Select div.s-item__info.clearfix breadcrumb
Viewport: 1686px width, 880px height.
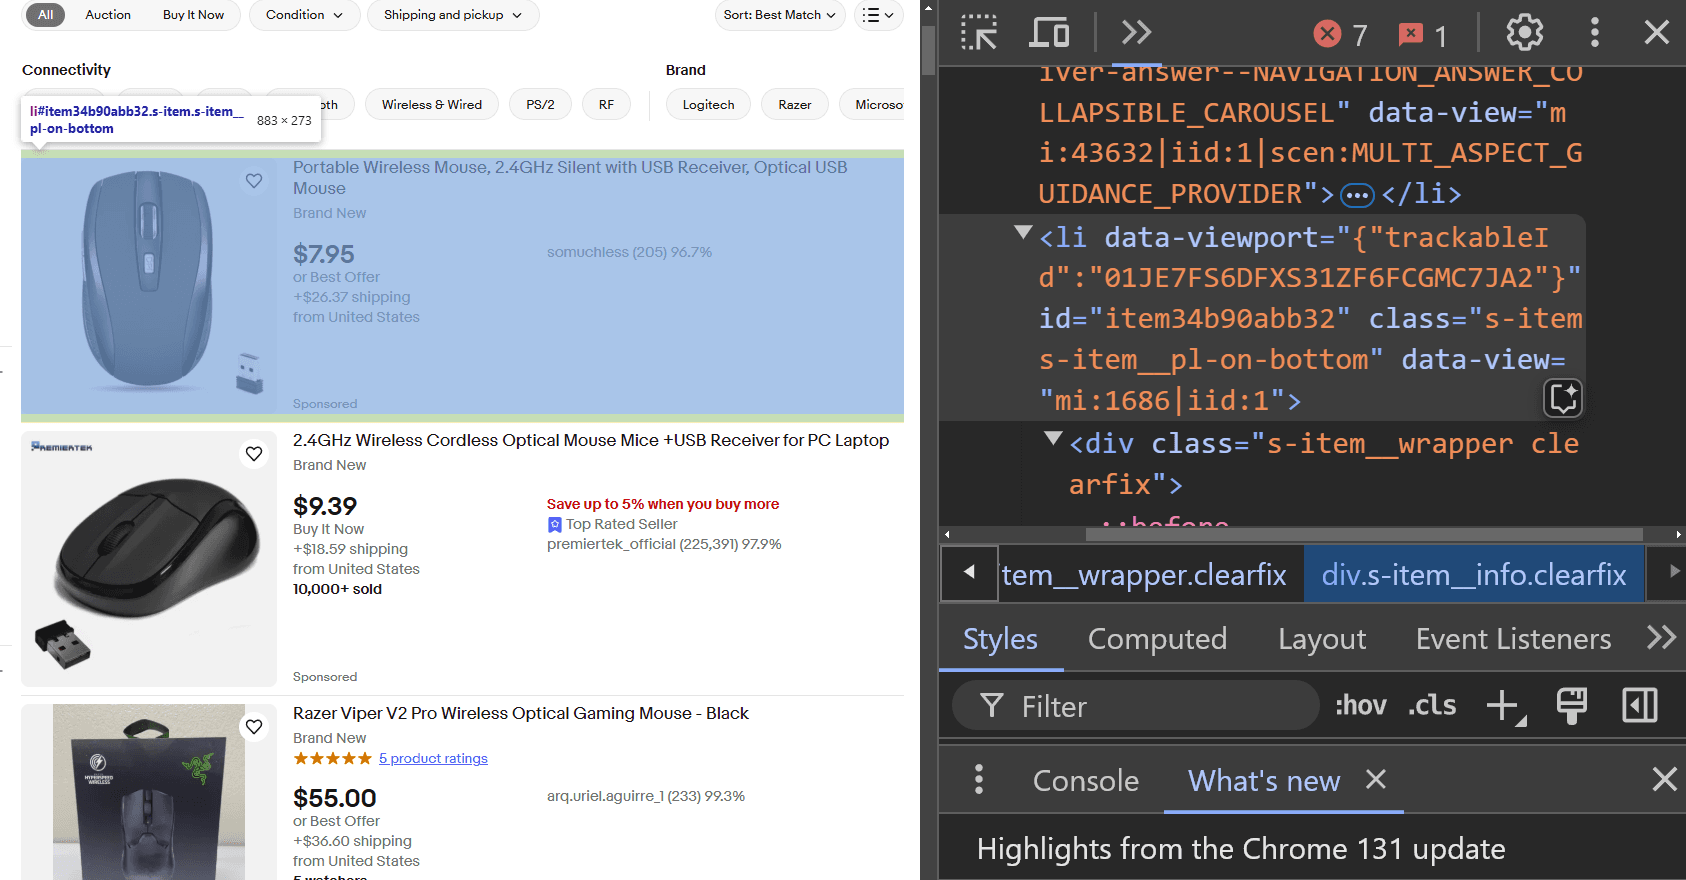tap(1474, 574)
